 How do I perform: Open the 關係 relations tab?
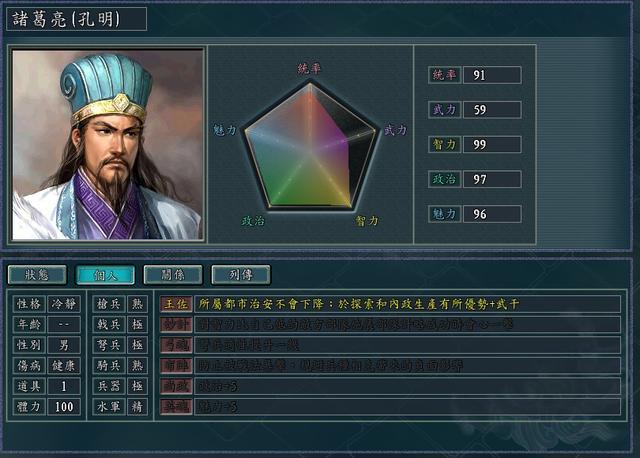(x=173, y=275)
